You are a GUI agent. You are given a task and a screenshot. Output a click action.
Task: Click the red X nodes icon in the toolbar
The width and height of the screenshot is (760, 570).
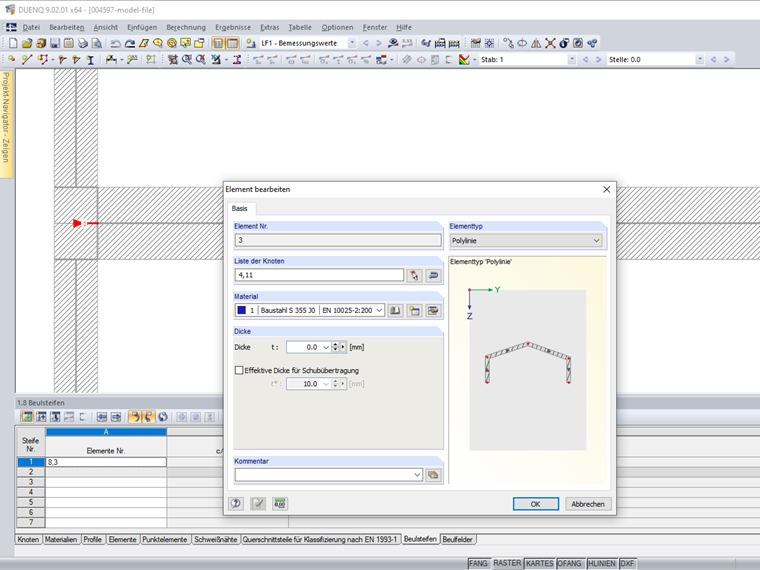[550, 43]
